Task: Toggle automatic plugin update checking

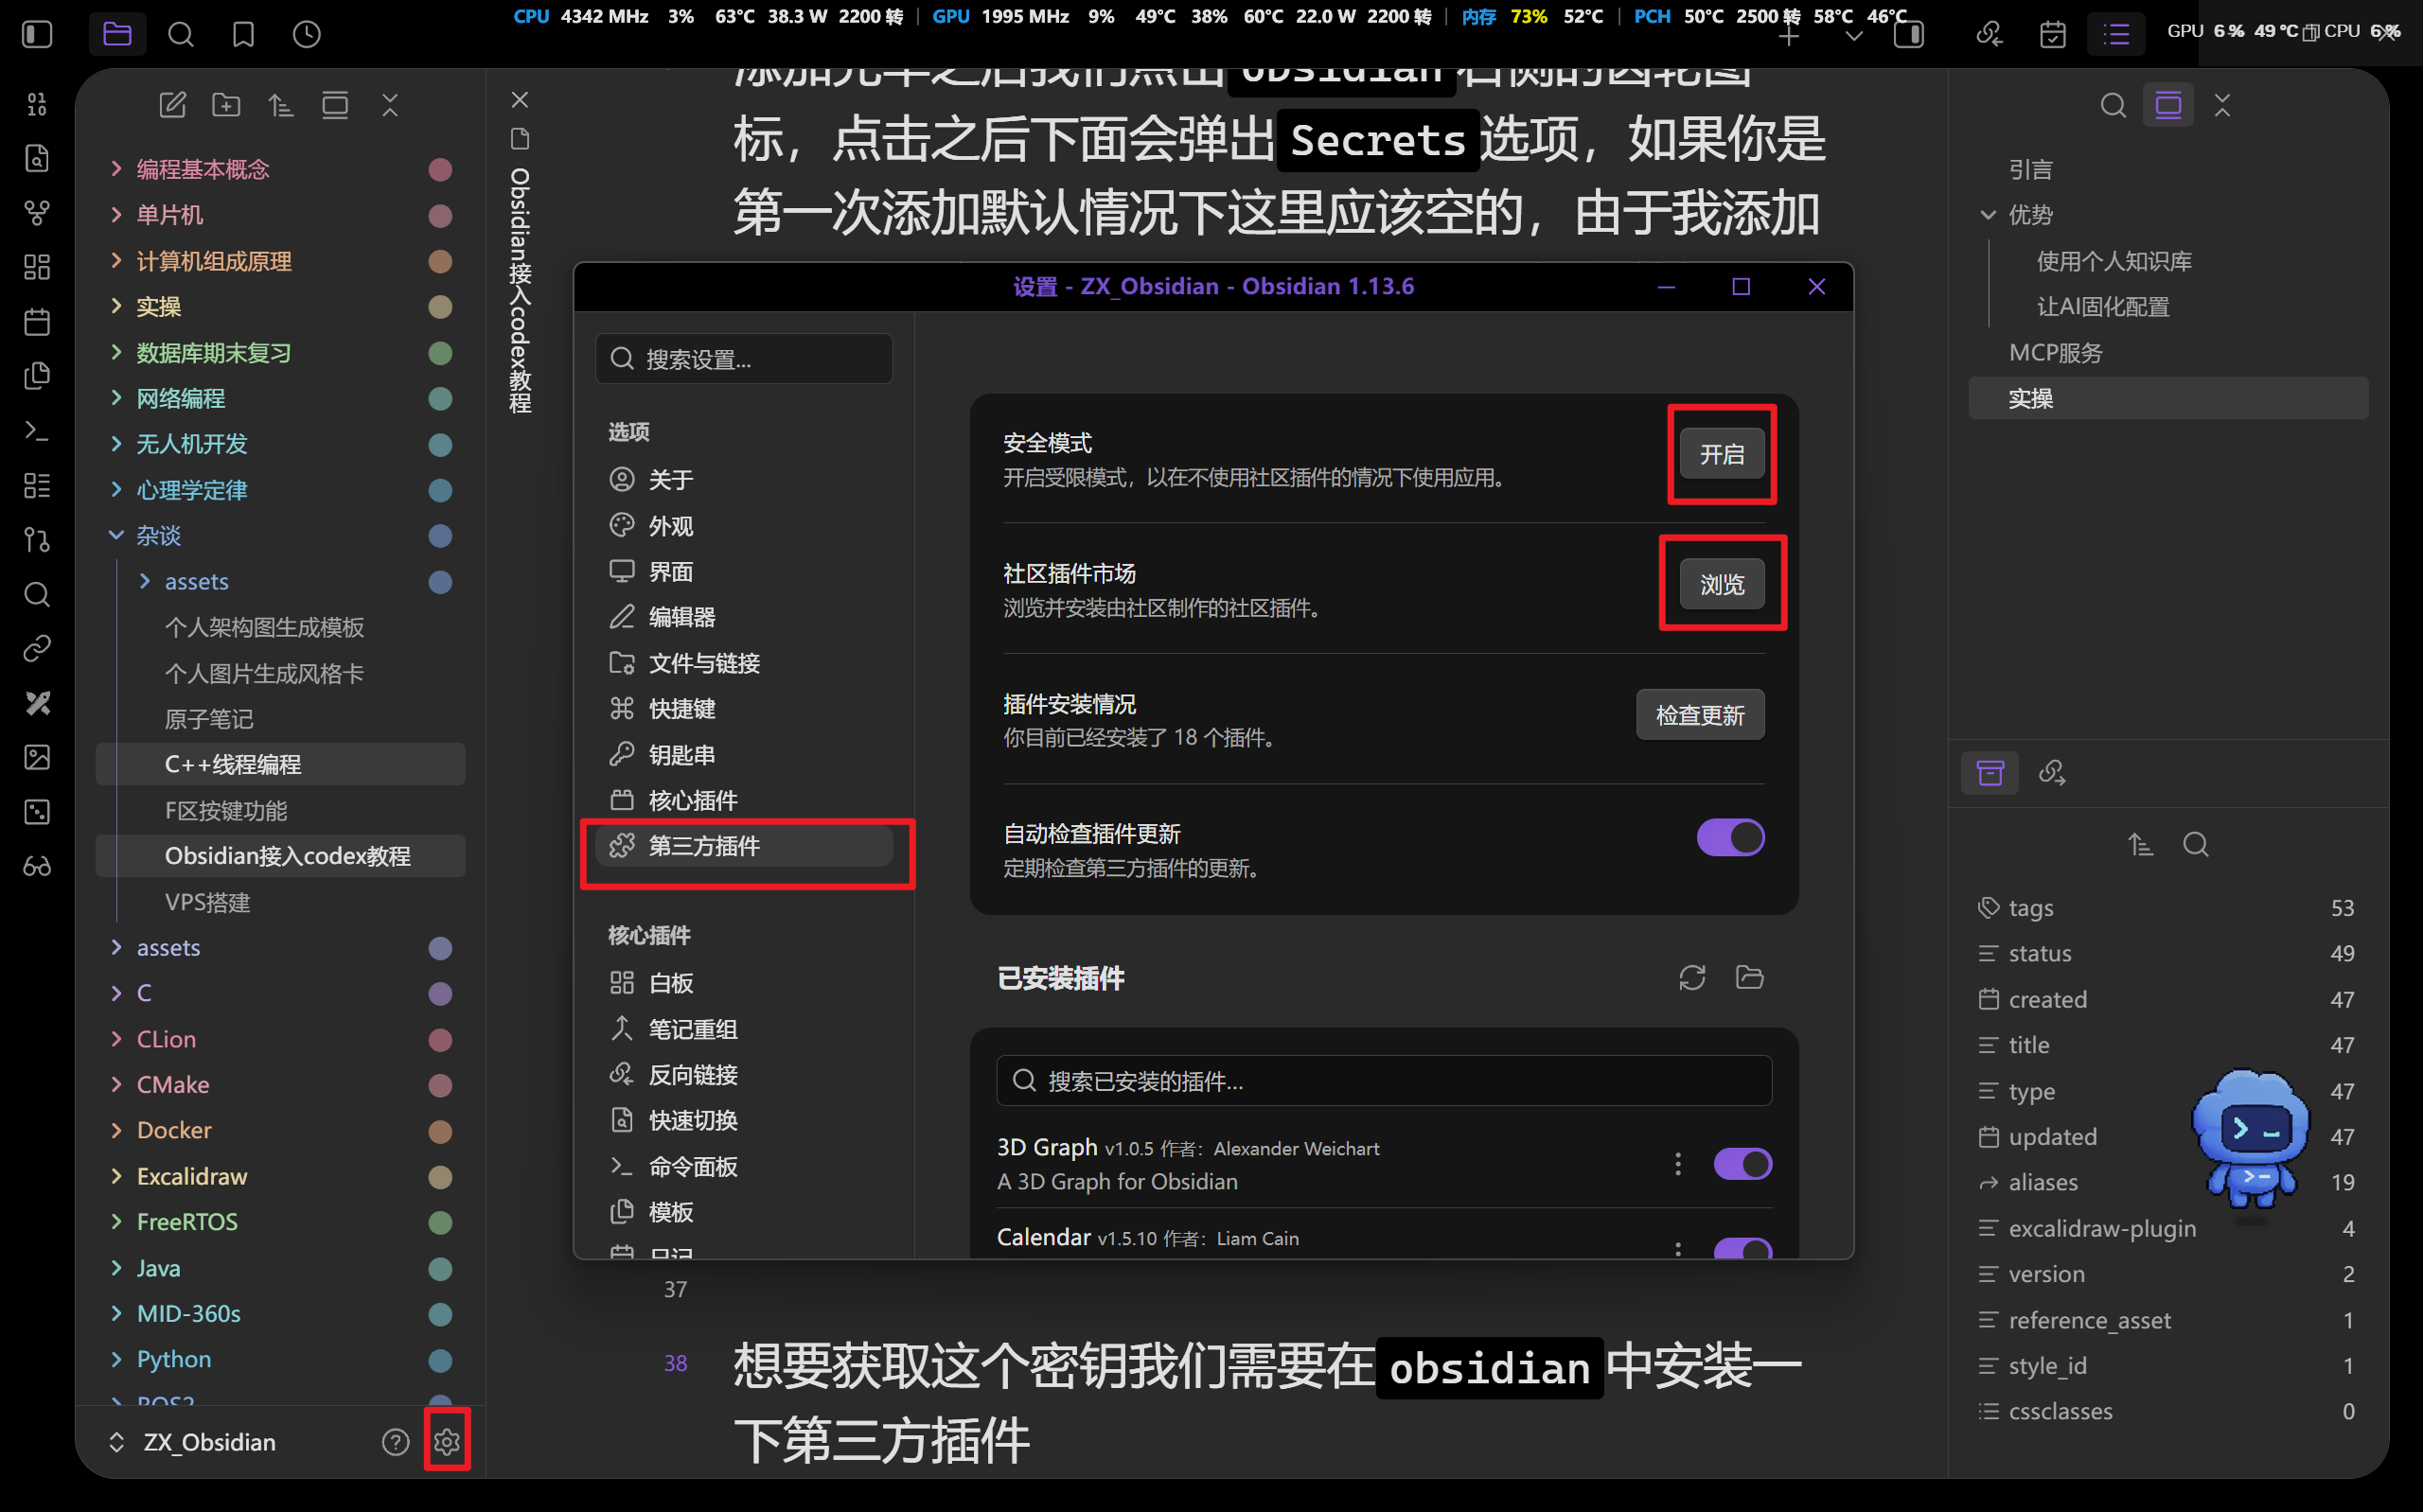Action: (x=1730, y=837)
